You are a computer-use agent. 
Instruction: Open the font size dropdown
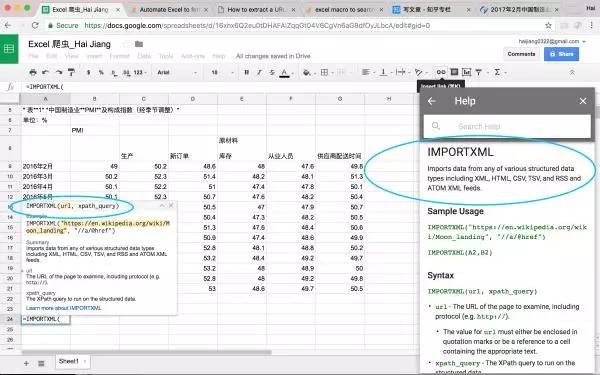click(222, 72)
